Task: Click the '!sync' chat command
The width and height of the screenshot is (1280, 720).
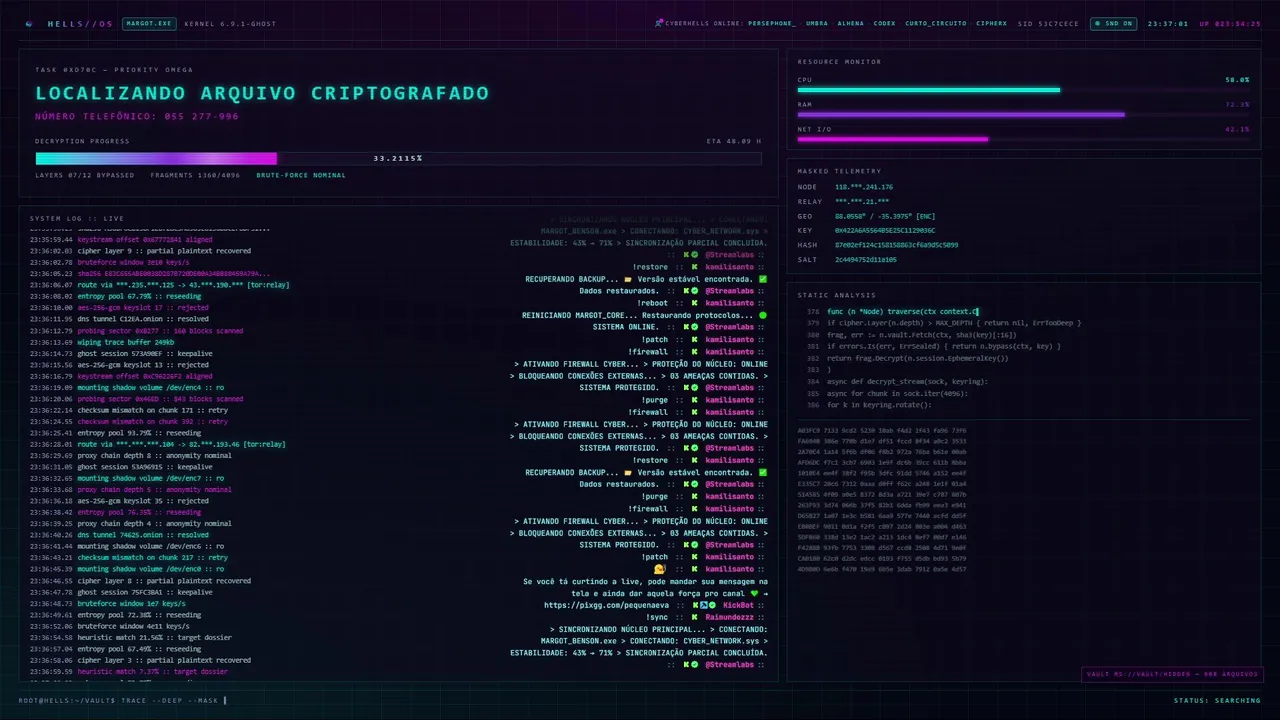Action: 657,617
